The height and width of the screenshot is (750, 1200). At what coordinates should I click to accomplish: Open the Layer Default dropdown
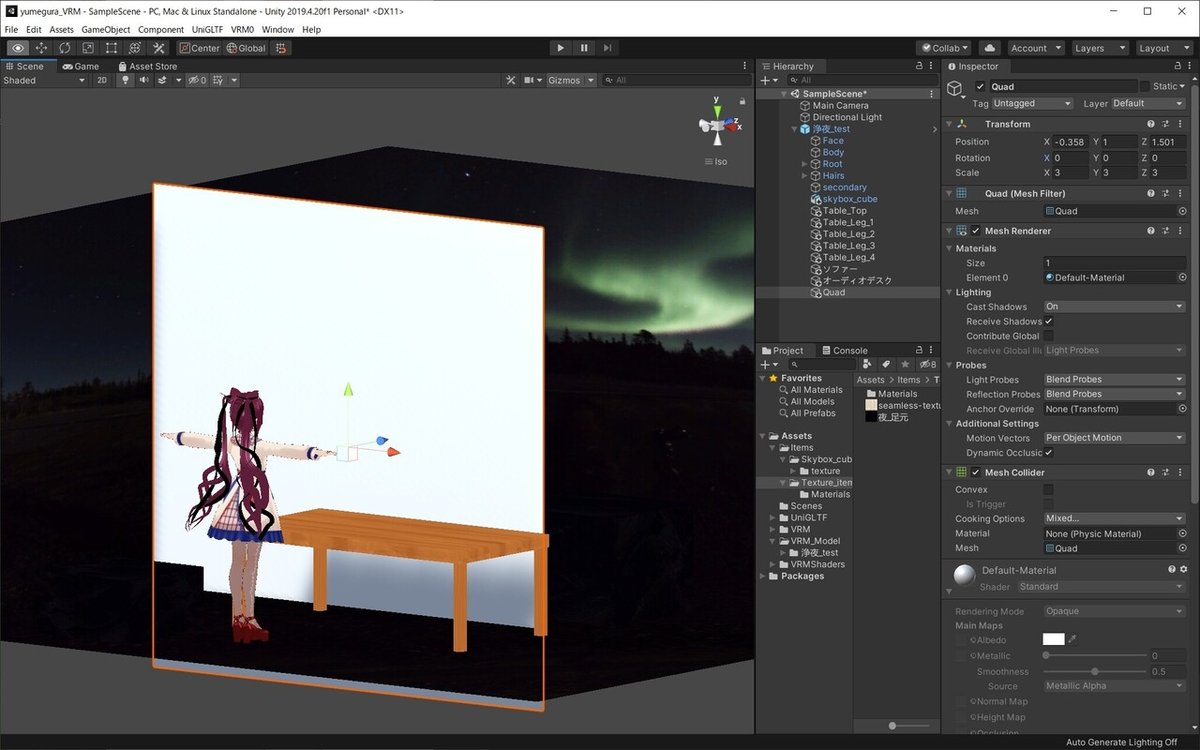tap(1148, 104)
